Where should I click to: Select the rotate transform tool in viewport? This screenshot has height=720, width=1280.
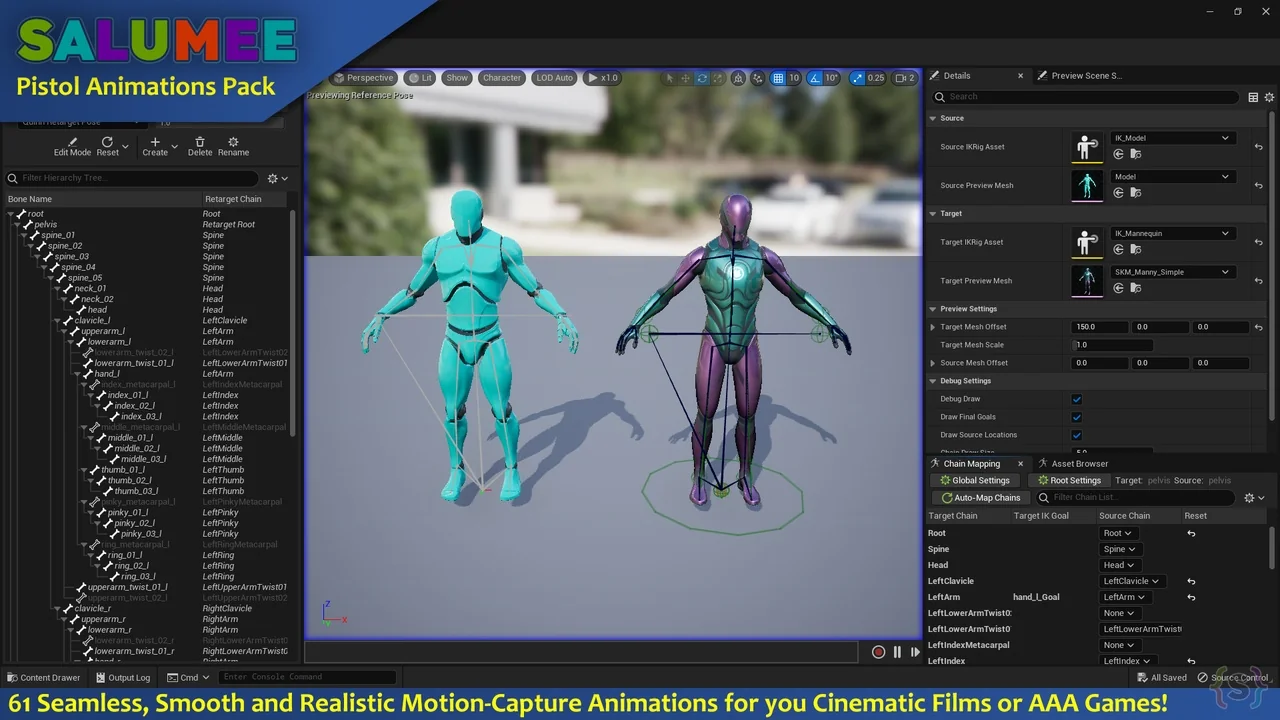702,78
